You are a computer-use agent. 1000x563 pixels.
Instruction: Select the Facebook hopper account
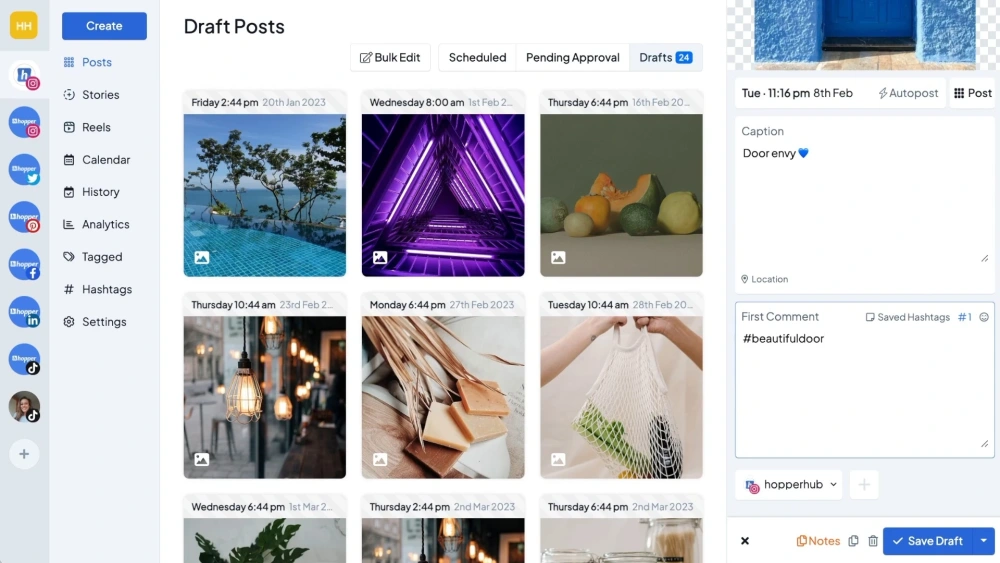tap(25, 265)
